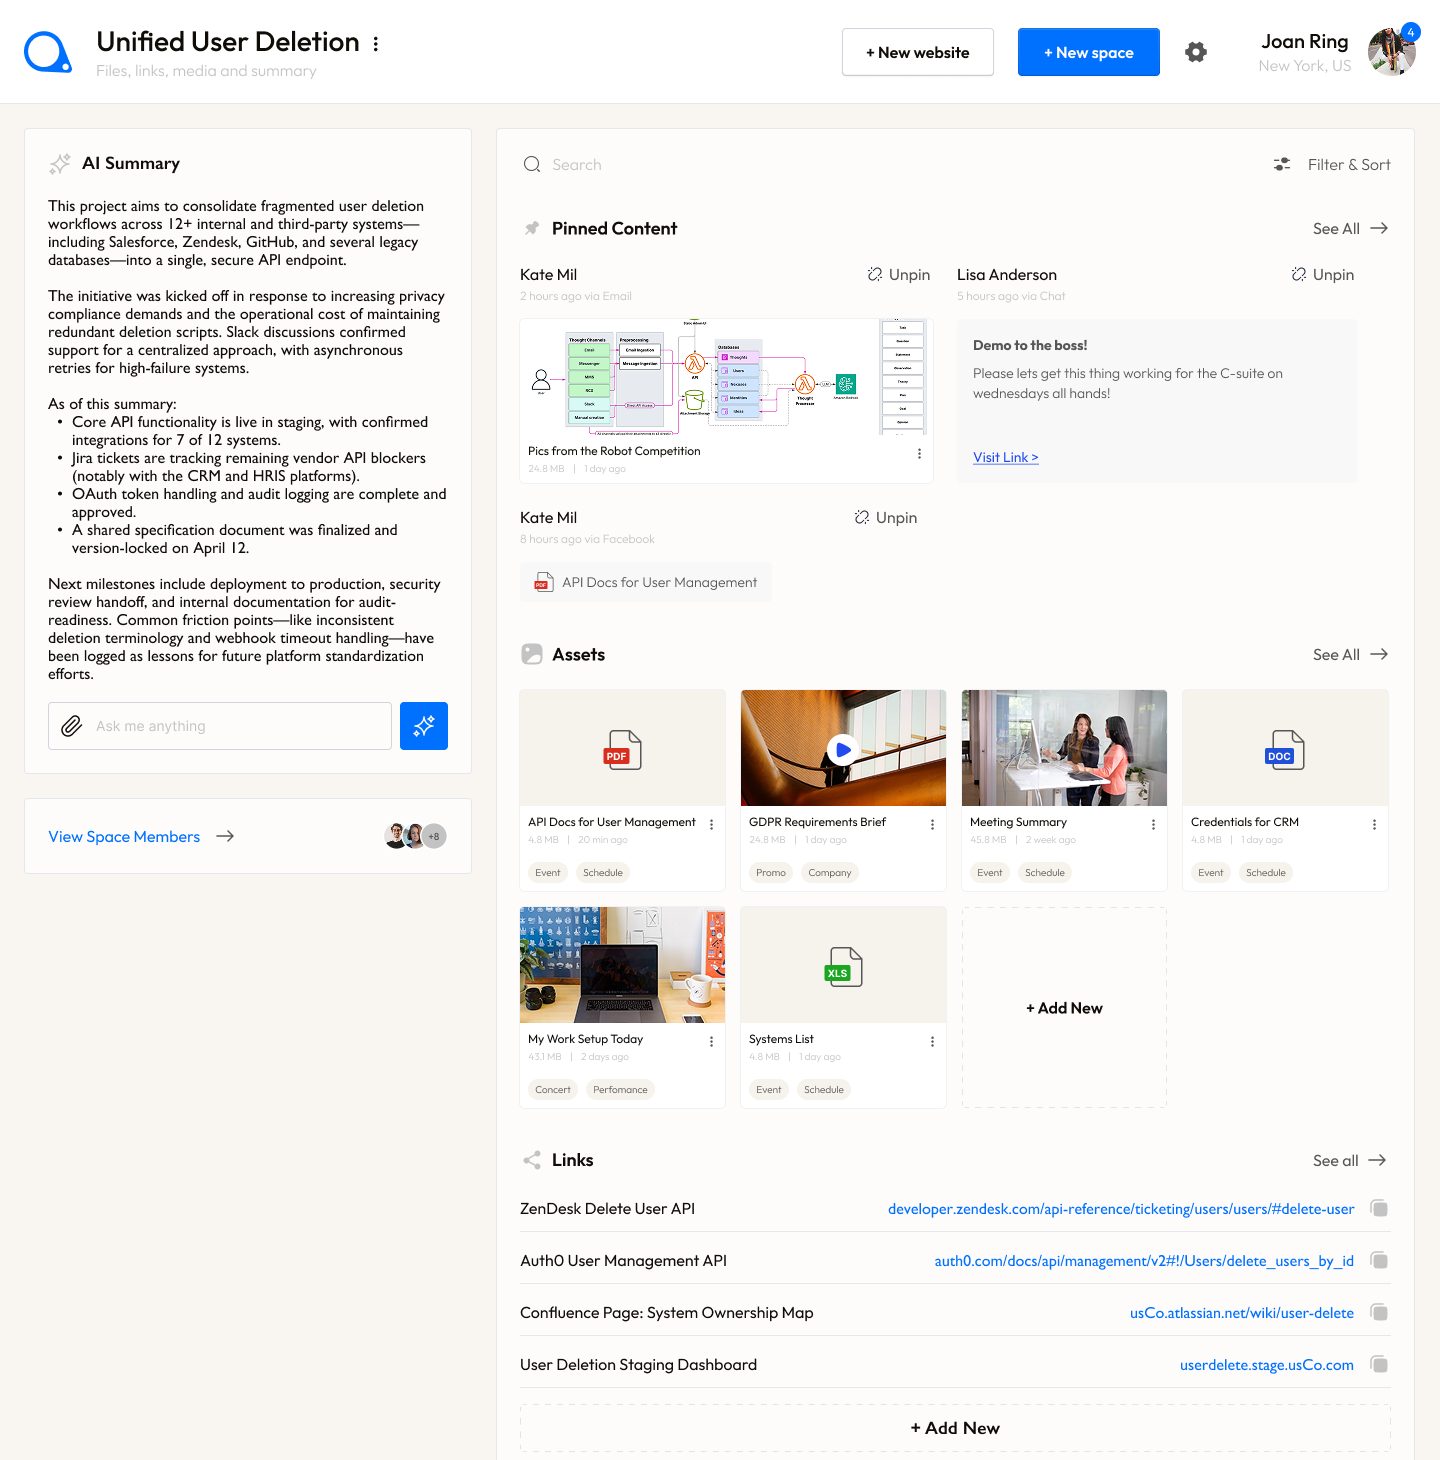Click the Ask me anything input field
This screenshot has width=1440, height=1460.
[235, 726]
